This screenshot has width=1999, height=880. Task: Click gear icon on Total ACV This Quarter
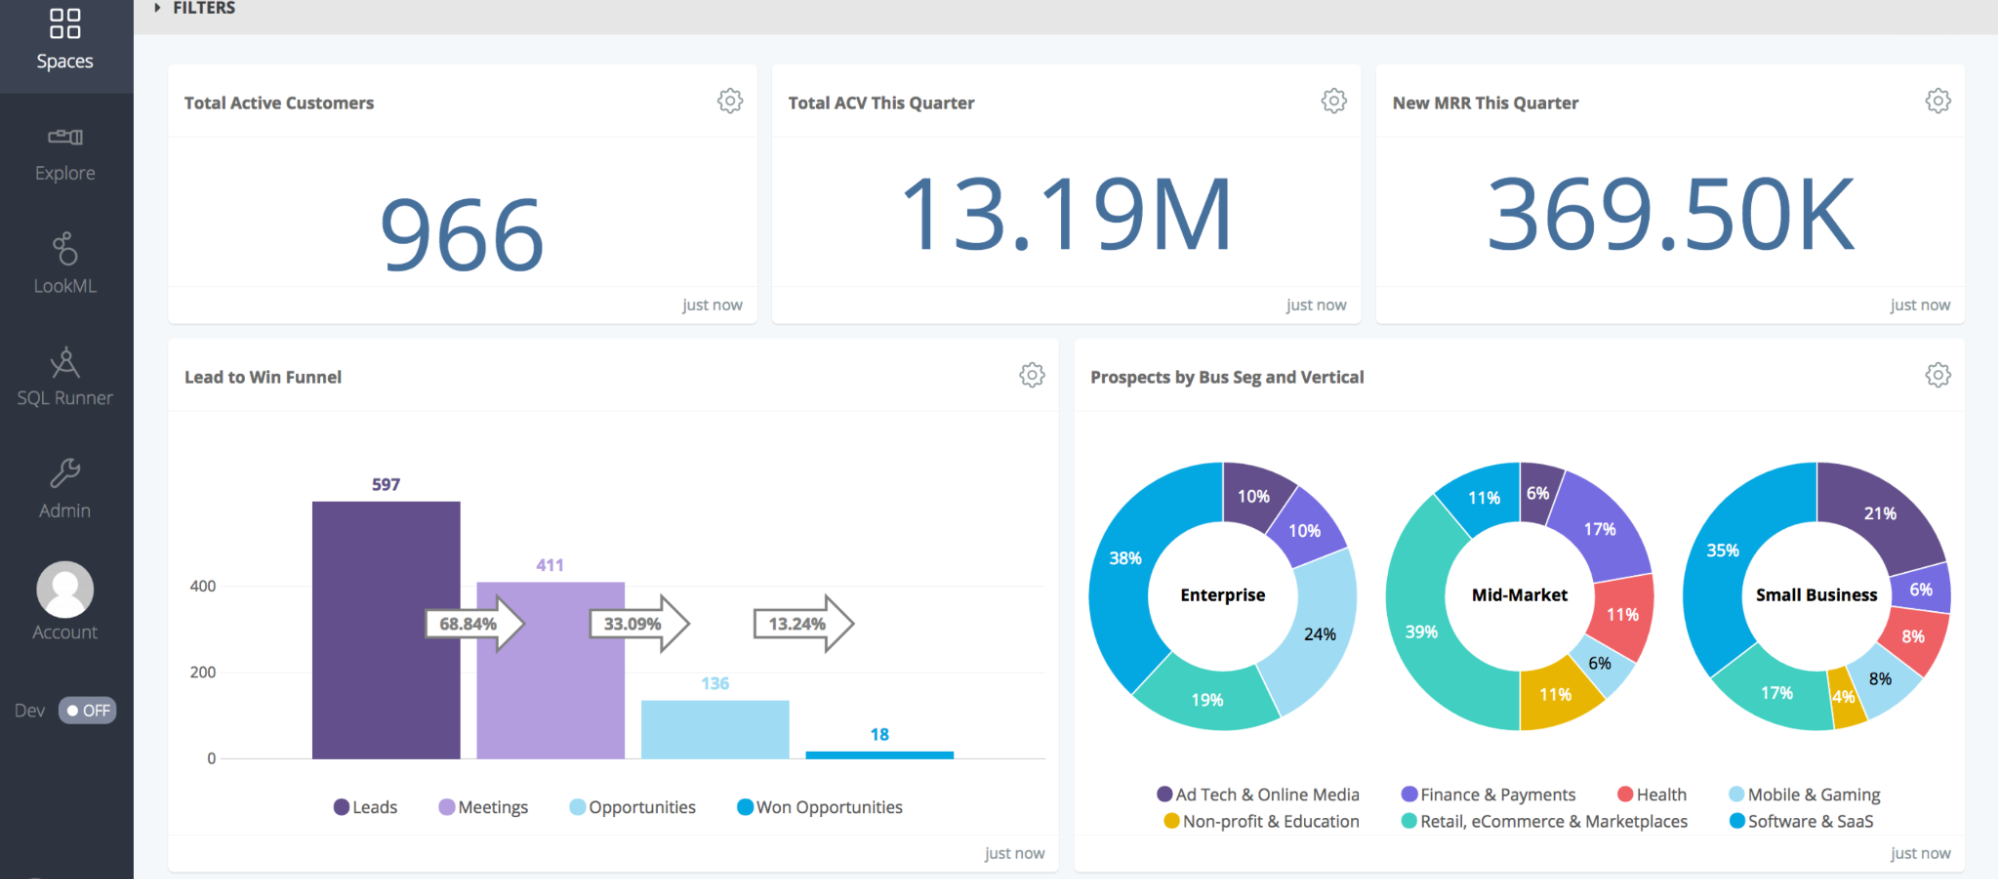coord(1334,101)
